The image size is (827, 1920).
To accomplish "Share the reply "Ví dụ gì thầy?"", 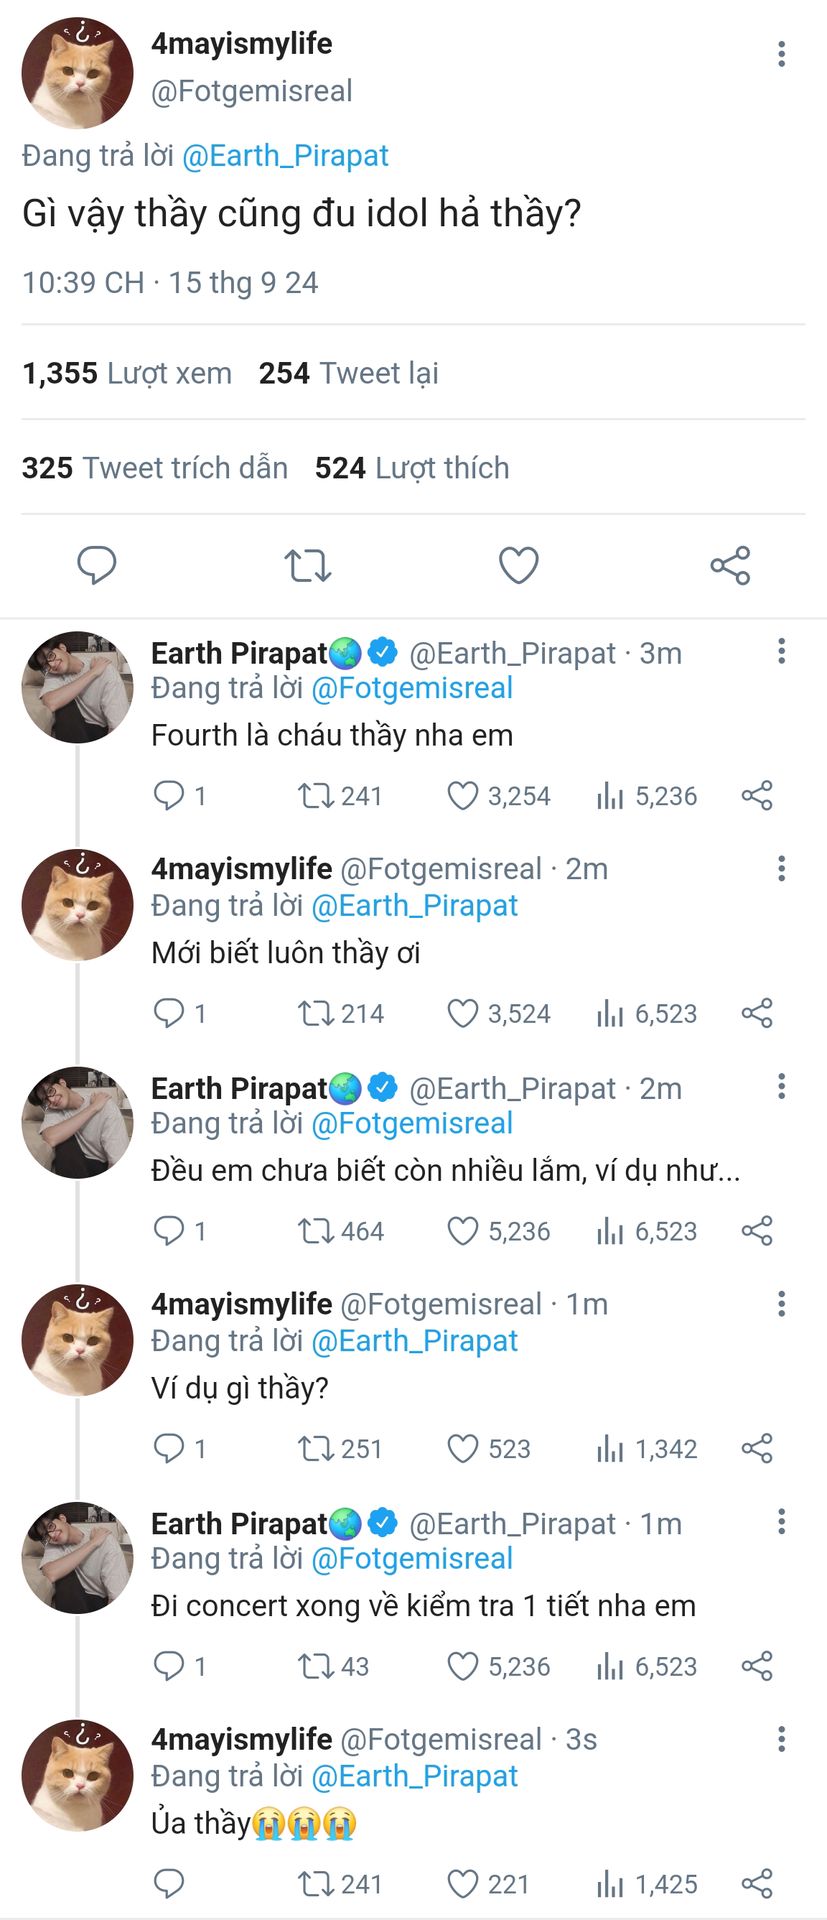I will 757,1448.
